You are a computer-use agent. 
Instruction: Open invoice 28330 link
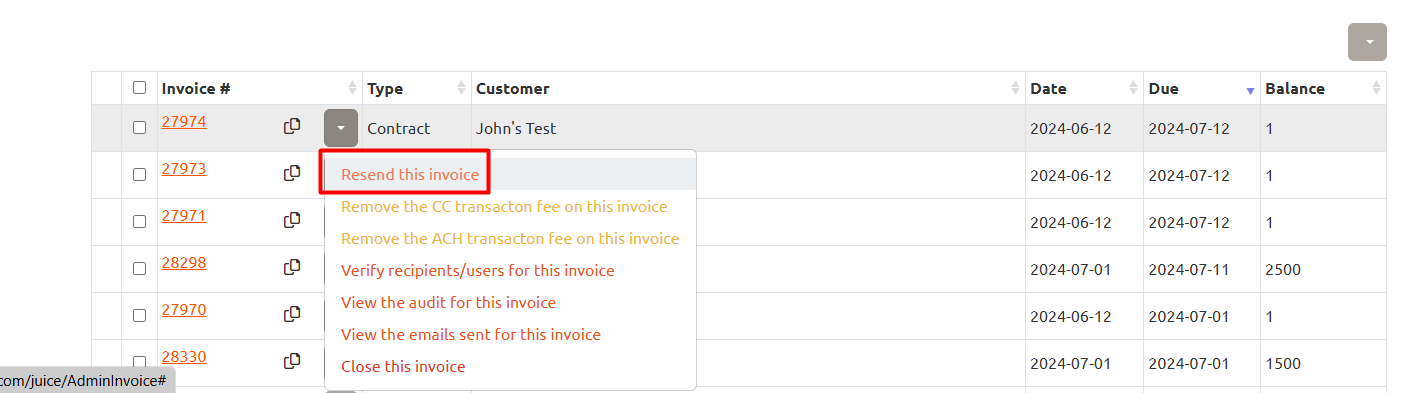pyautogui.click(x=184, y=356)
